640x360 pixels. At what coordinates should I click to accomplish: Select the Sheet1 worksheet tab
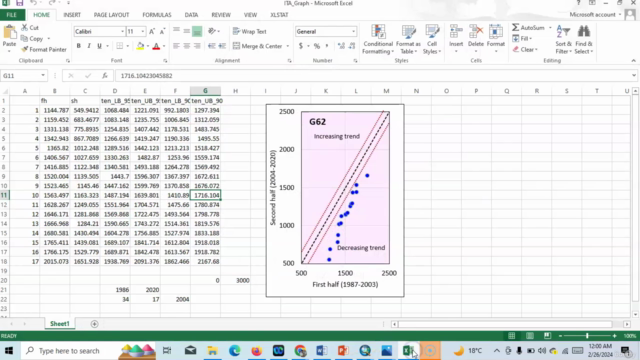pos(60,324)
